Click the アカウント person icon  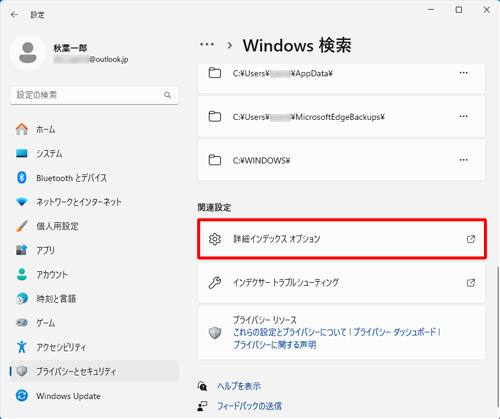[22, 274]
